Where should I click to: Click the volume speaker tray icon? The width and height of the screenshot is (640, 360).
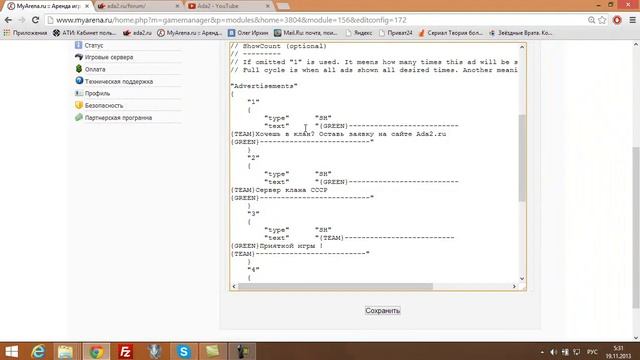553,352
